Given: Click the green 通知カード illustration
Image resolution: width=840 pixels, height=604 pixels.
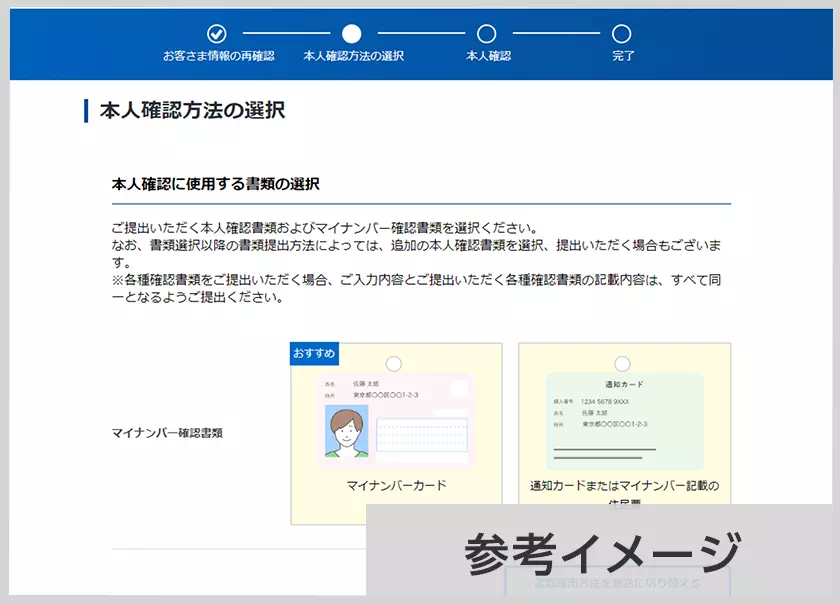Looking at the screenshot, I should click(x=624, y=421).
